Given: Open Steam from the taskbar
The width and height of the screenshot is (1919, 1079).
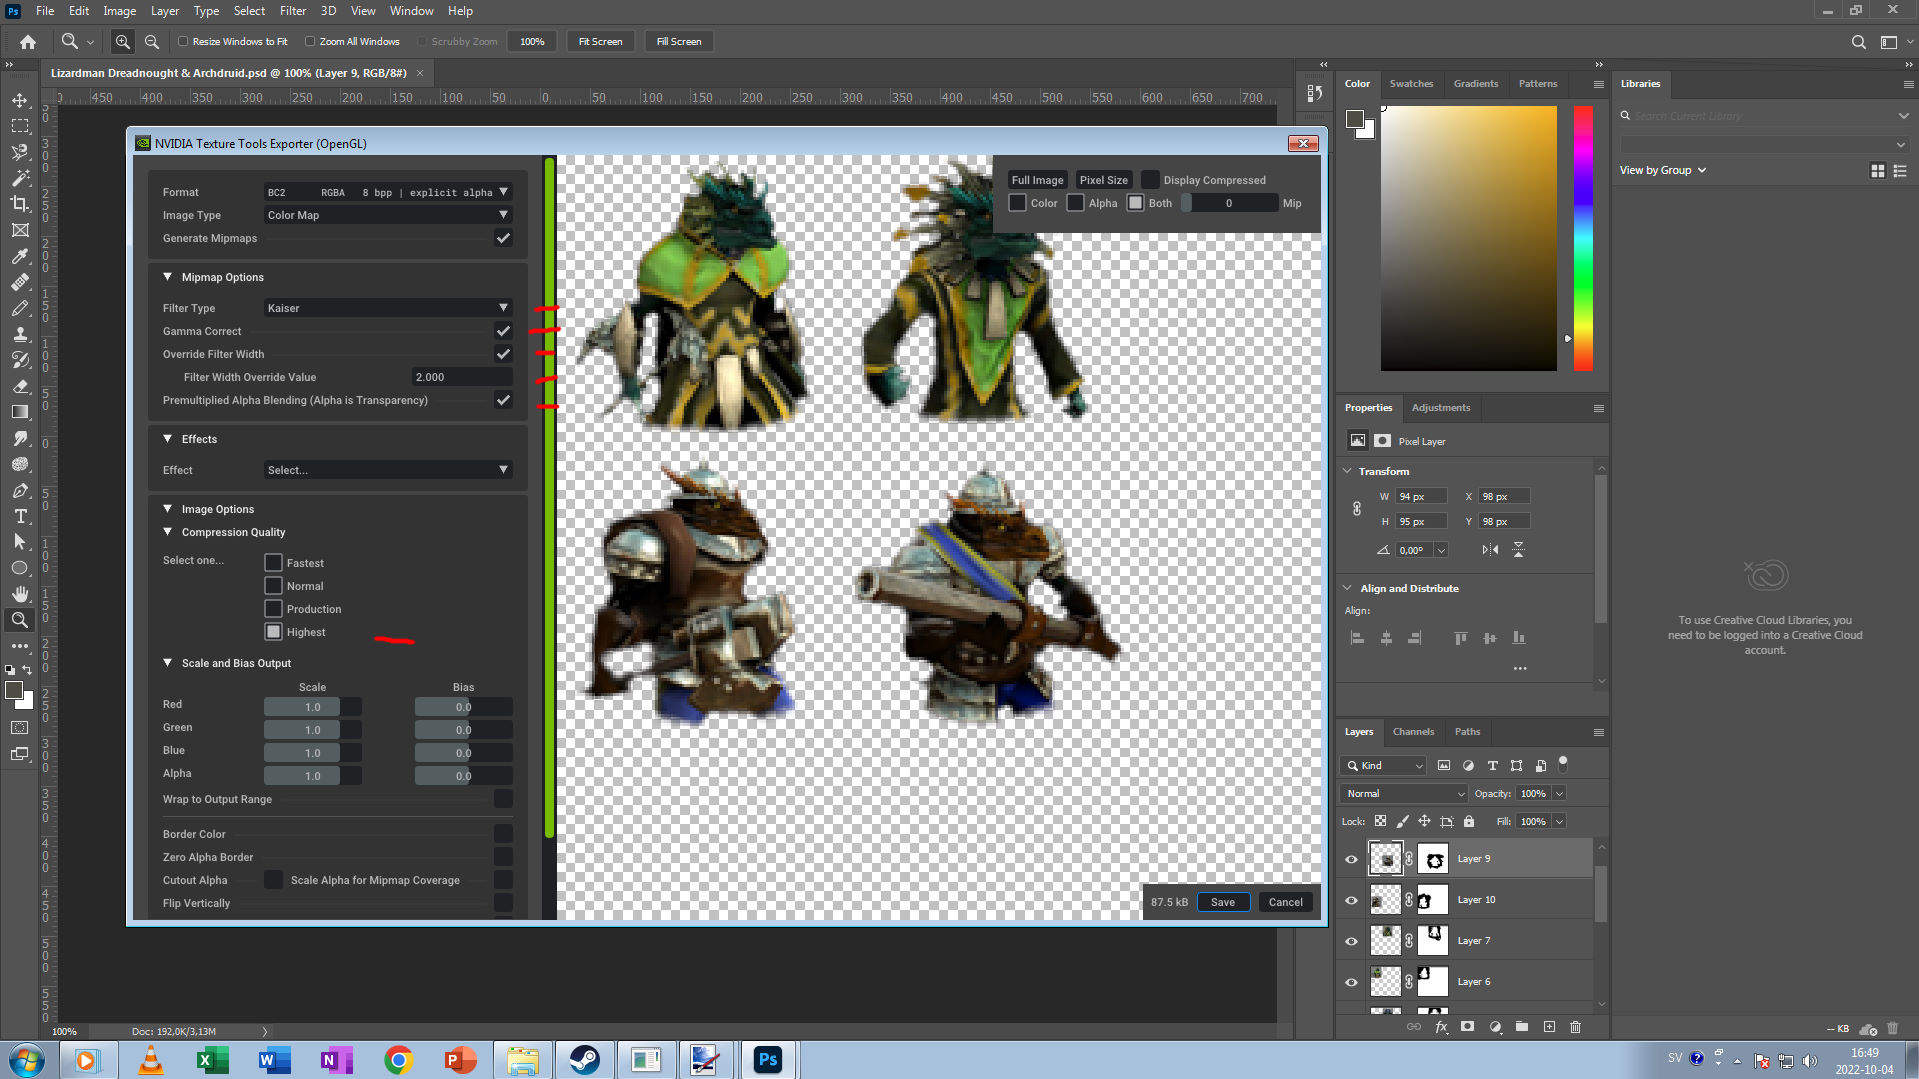Looking at the screenshot, I should (x=584, y=1060).
